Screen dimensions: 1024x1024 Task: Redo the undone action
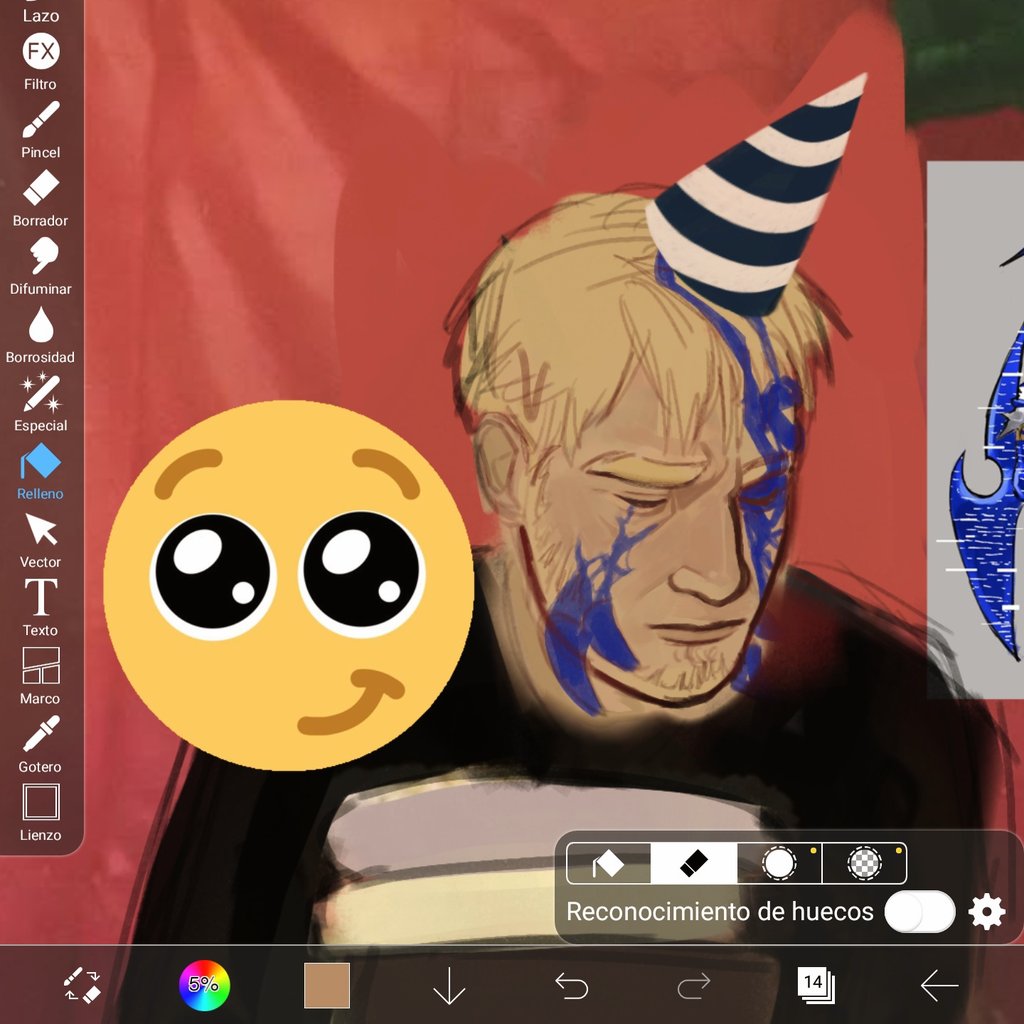[694, 985]
